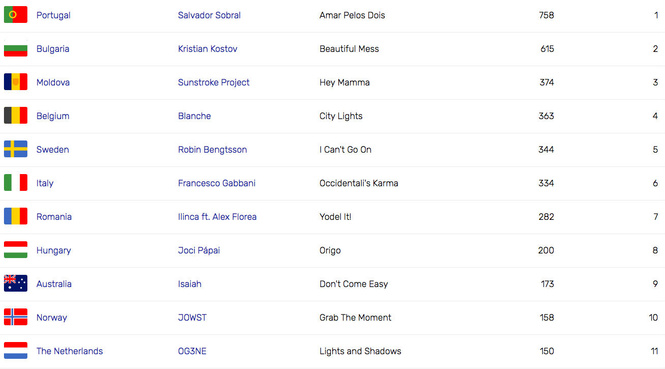Image resolution: width=665 pixels, height=369 pixels.
Task: Open the Francesco Gabbani artist link
Action: click(x=216, y=183)
